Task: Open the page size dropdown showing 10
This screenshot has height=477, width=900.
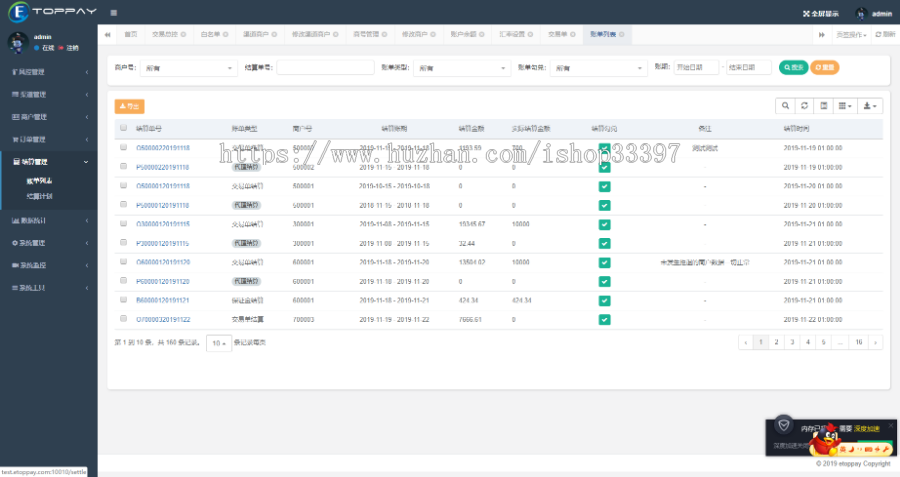Action: pos(217,343)
